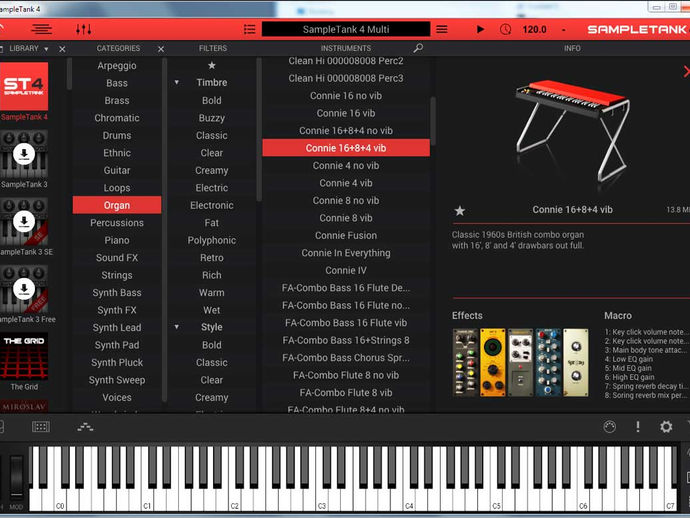This screenshot has width=690, height=518.
Task: Enable the Retro timbre filter
Action: pyautogui.click(x=212, y=257)
